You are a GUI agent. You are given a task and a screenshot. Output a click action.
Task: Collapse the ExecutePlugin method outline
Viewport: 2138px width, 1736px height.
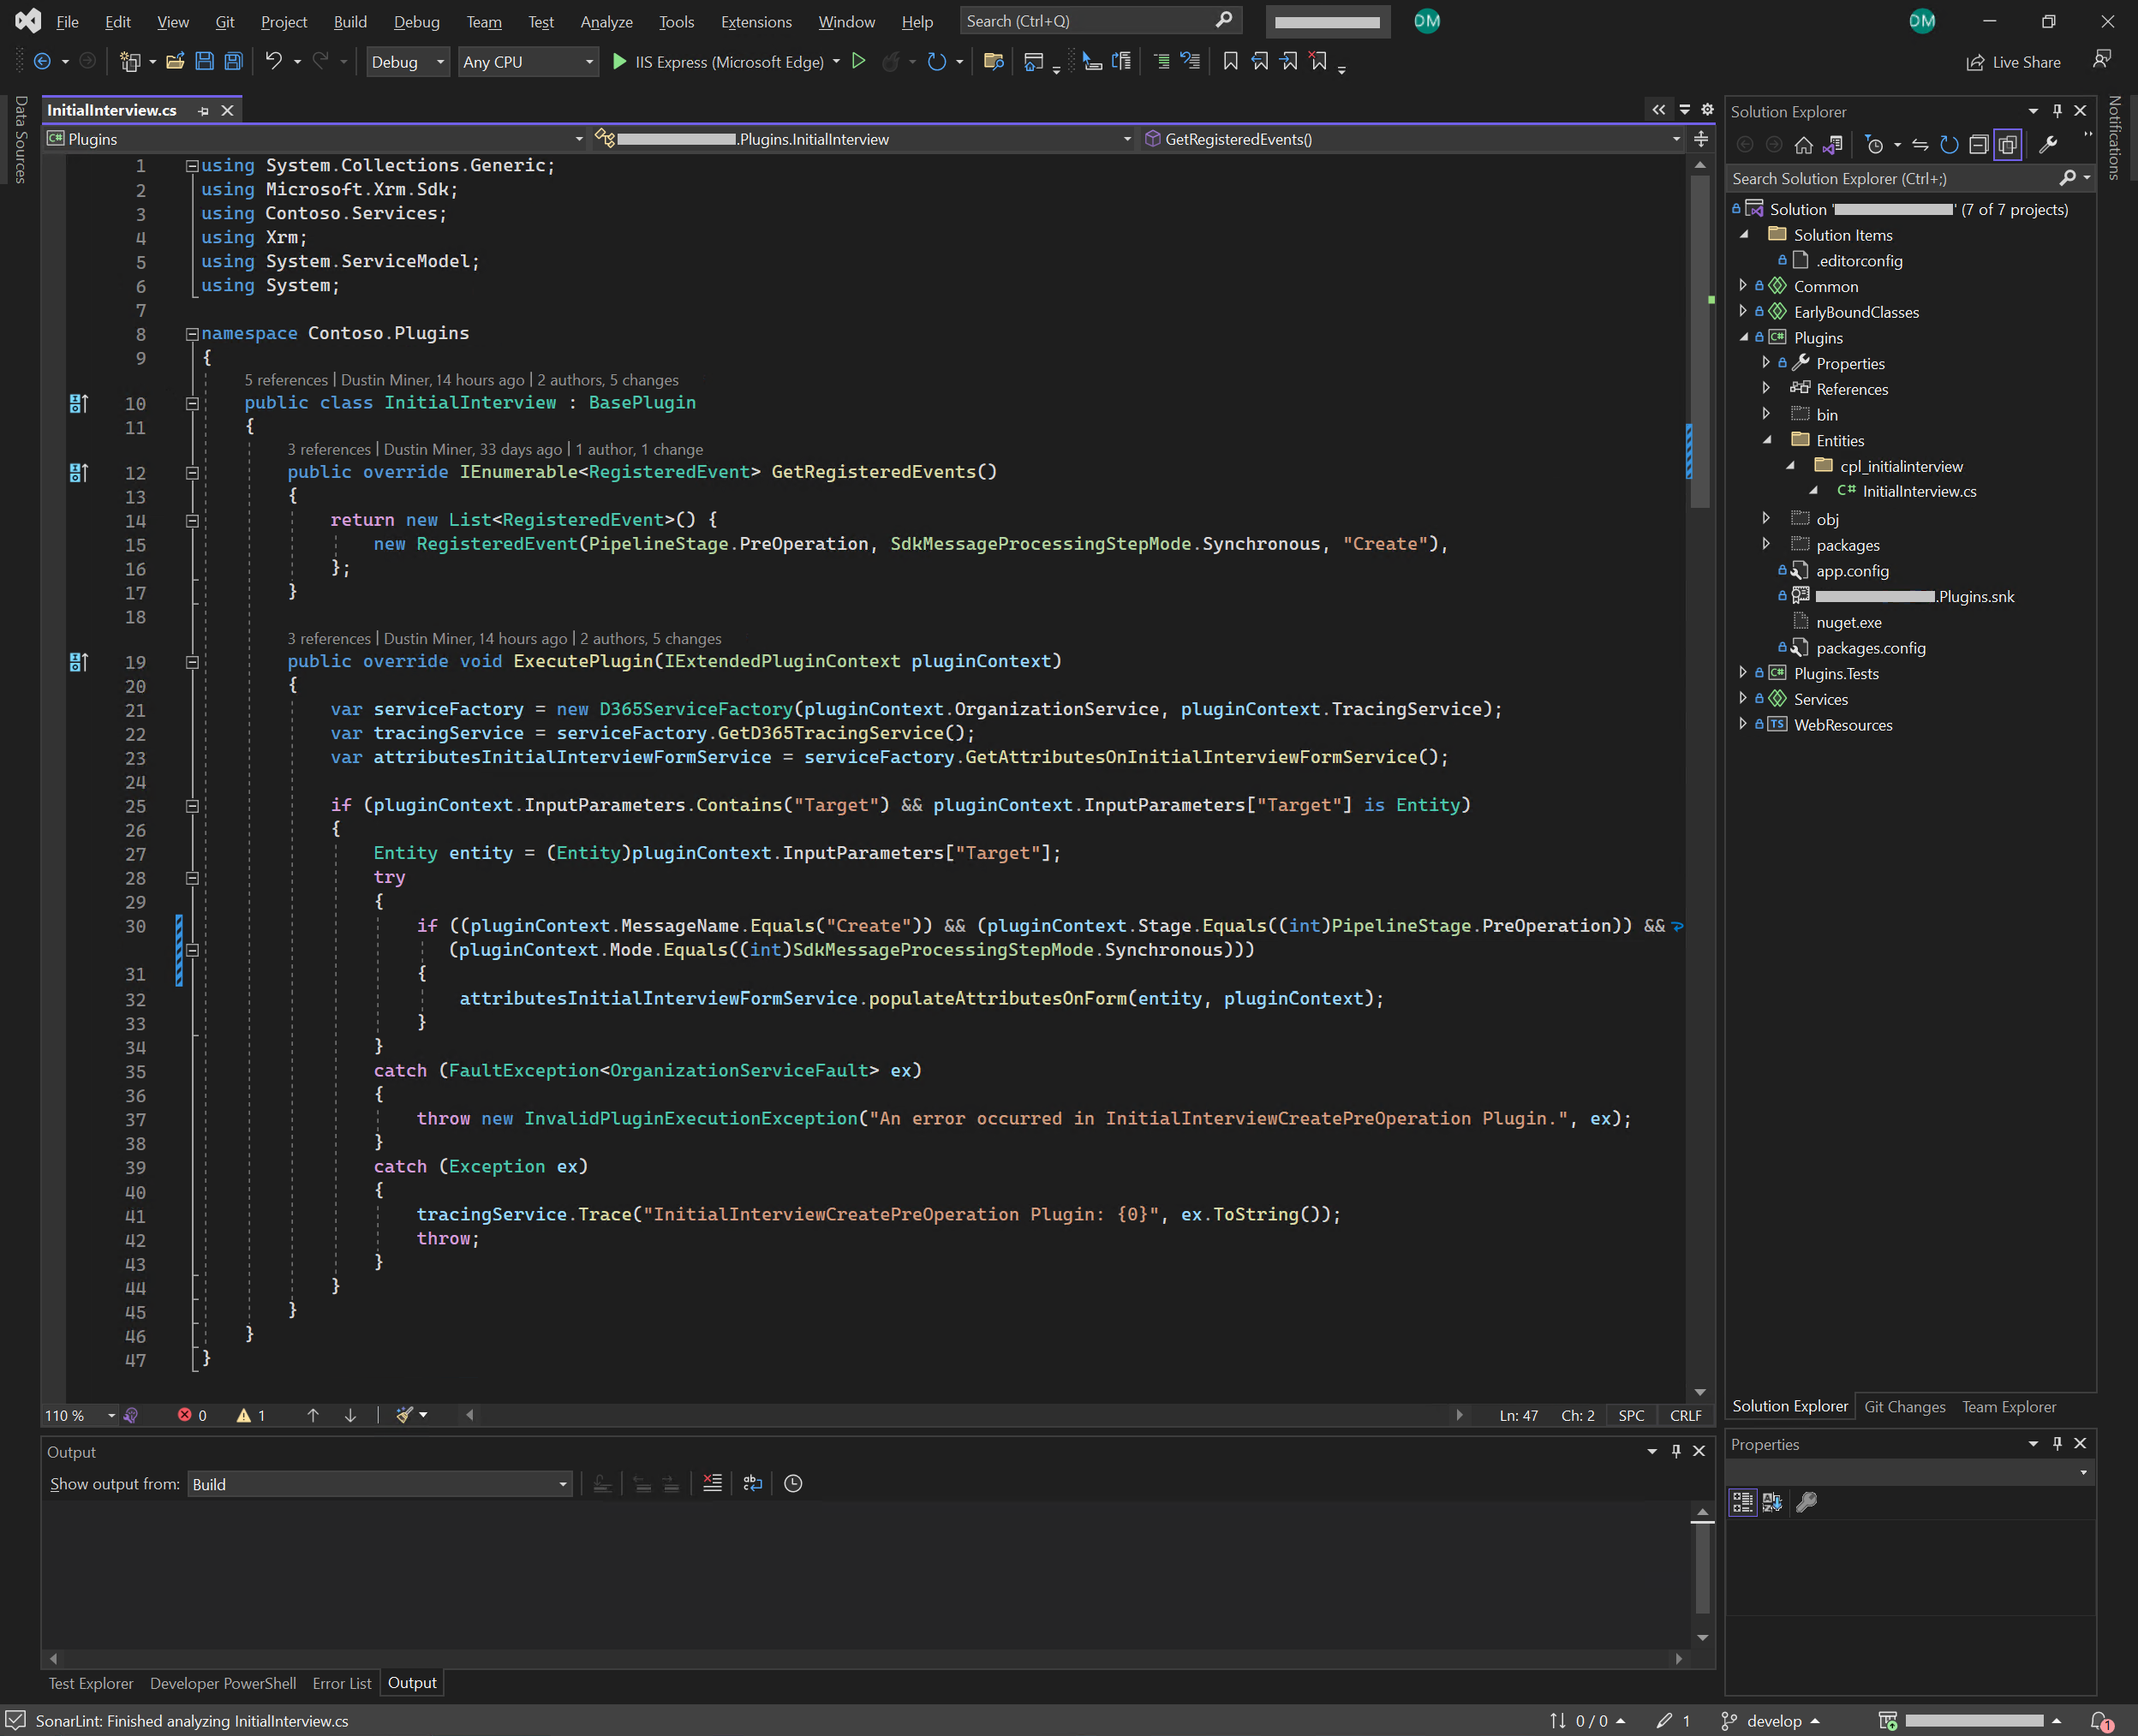coord(192,662)
